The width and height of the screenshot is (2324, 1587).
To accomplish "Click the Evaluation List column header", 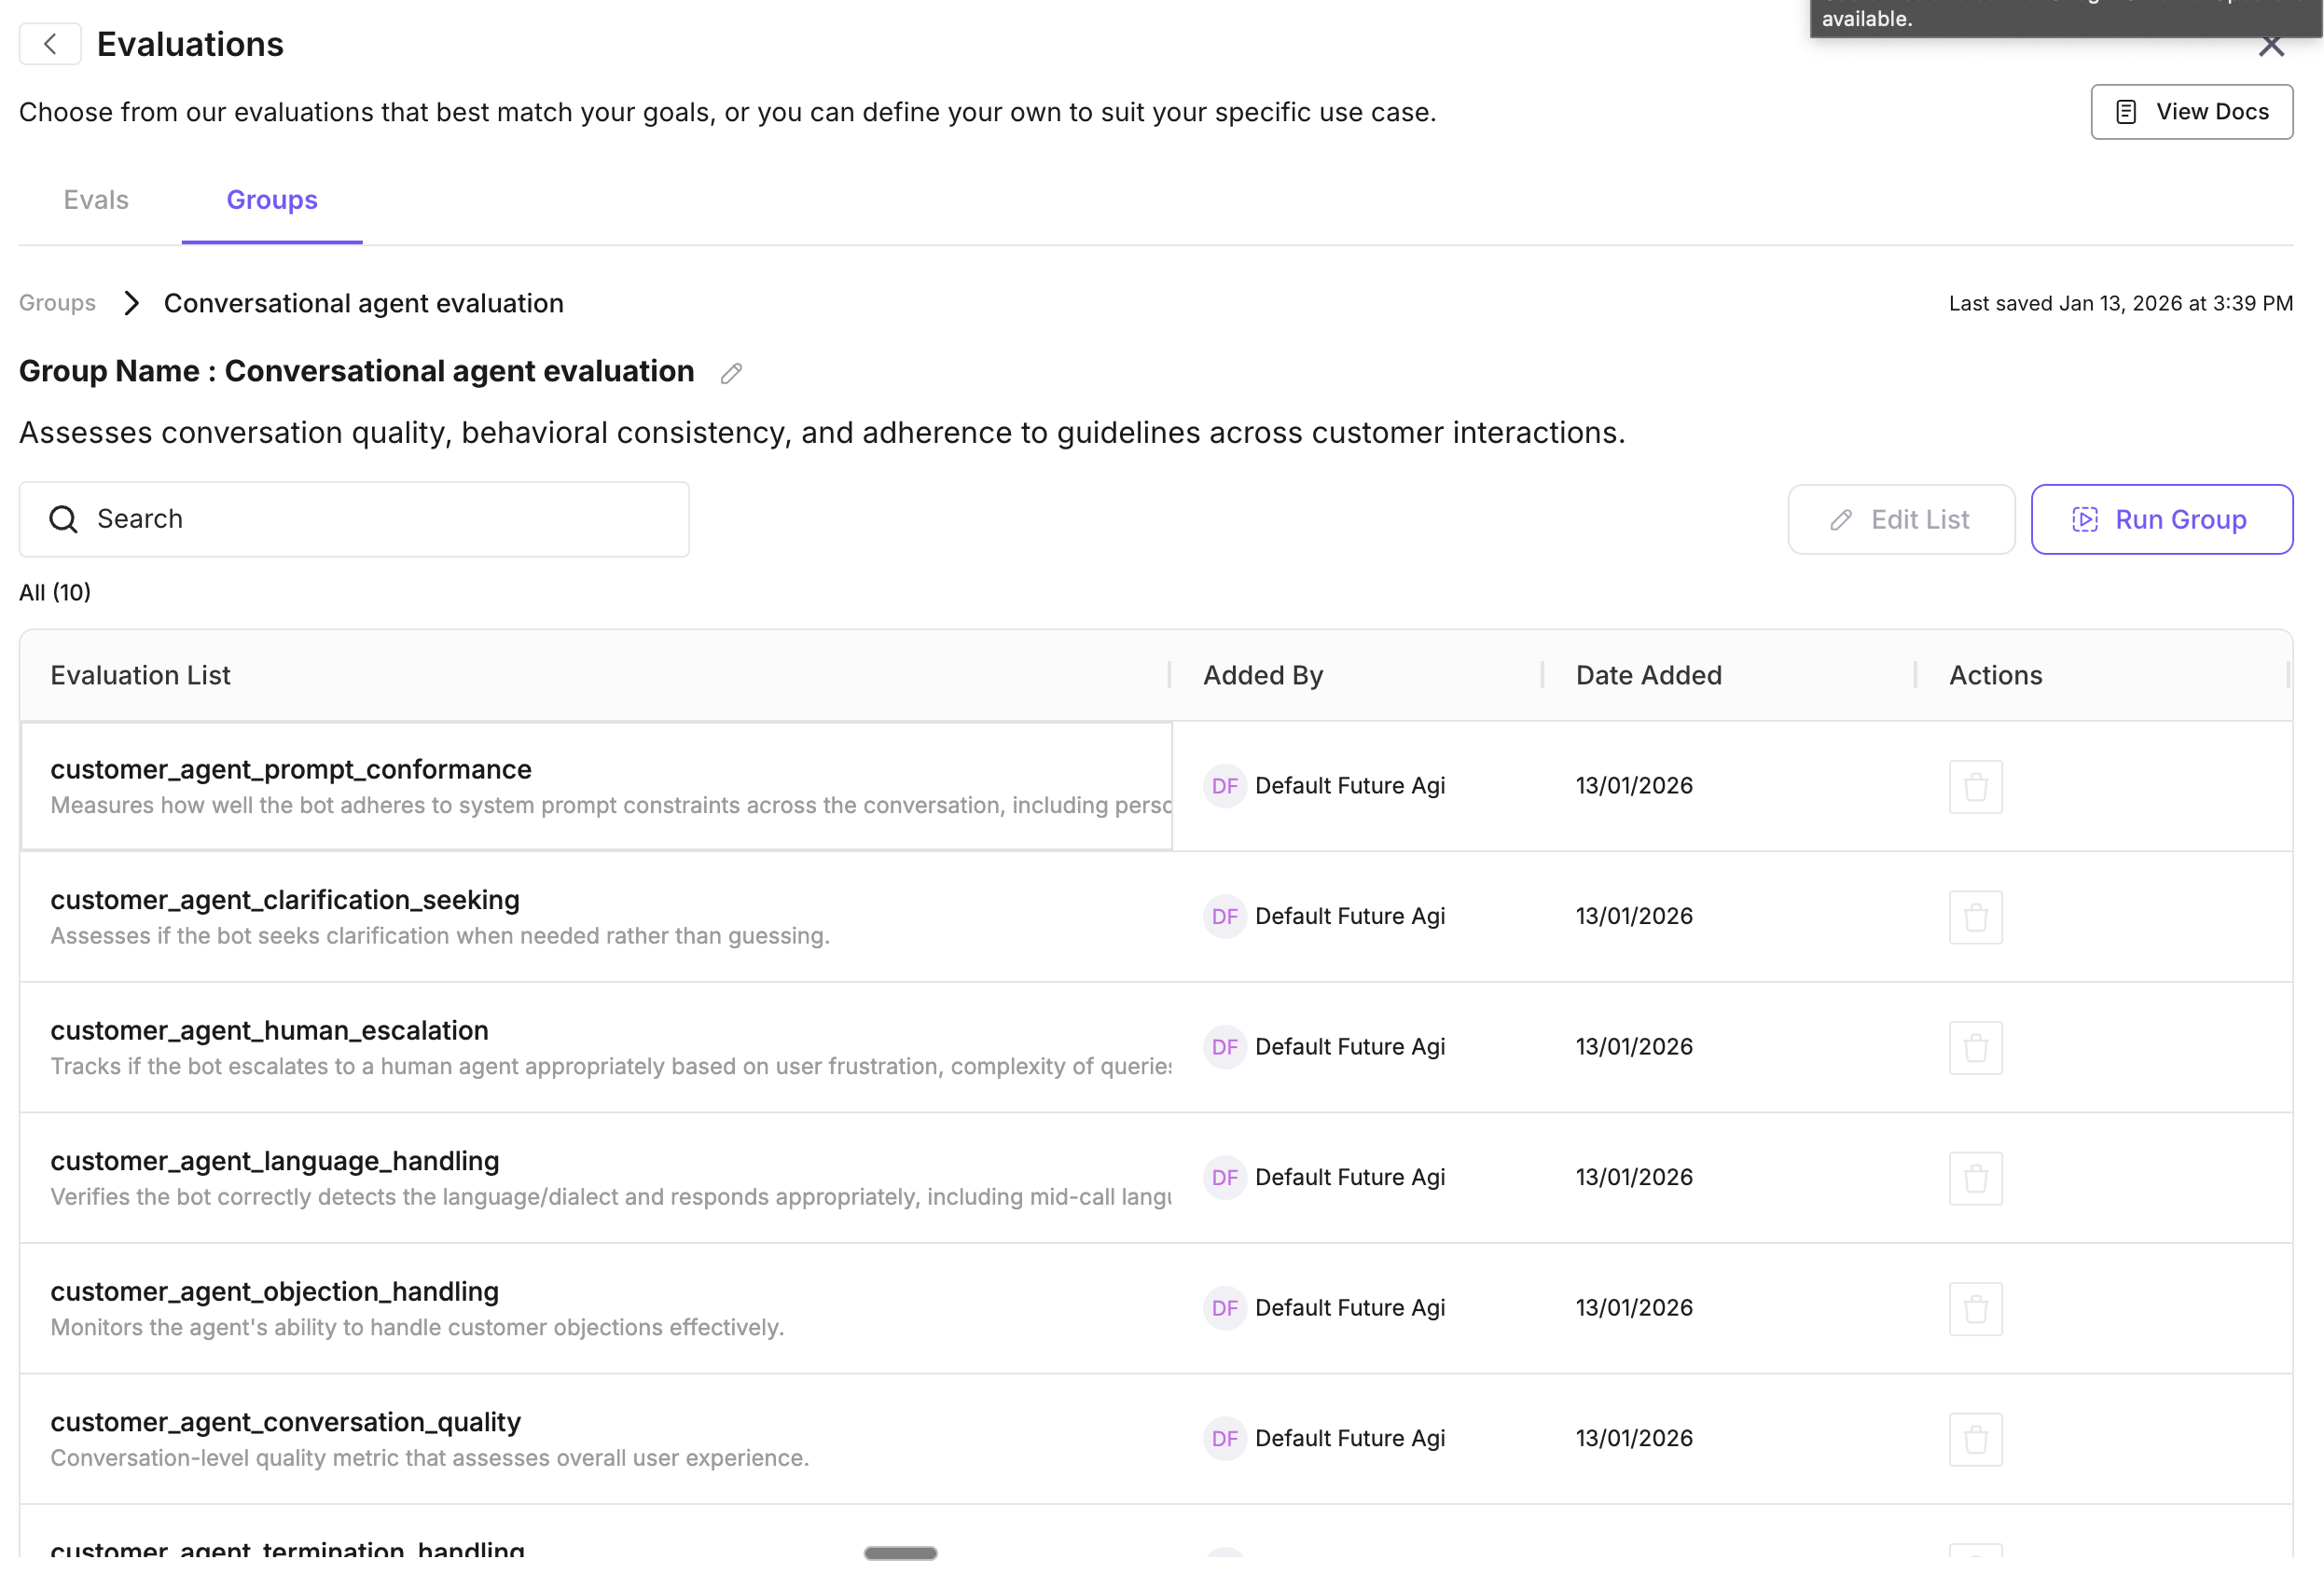I will [140, 675].
